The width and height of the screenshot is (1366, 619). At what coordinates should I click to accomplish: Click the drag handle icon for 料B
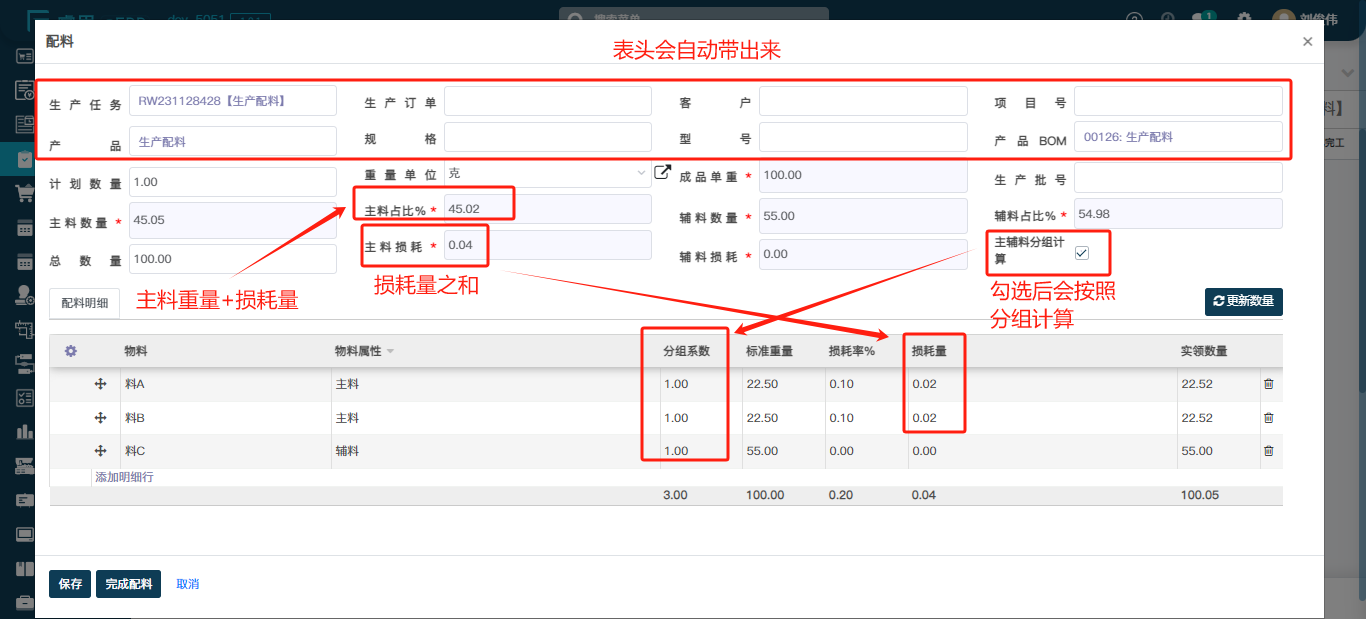coord(100,418)
